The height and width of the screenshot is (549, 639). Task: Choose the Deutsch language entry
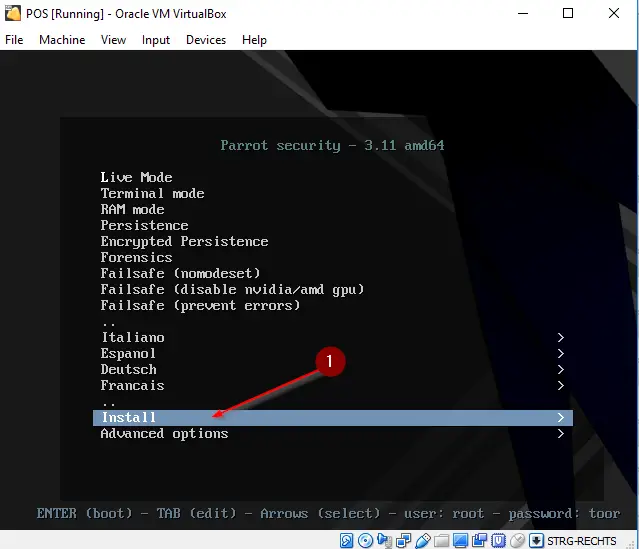(x=128, y=369)
